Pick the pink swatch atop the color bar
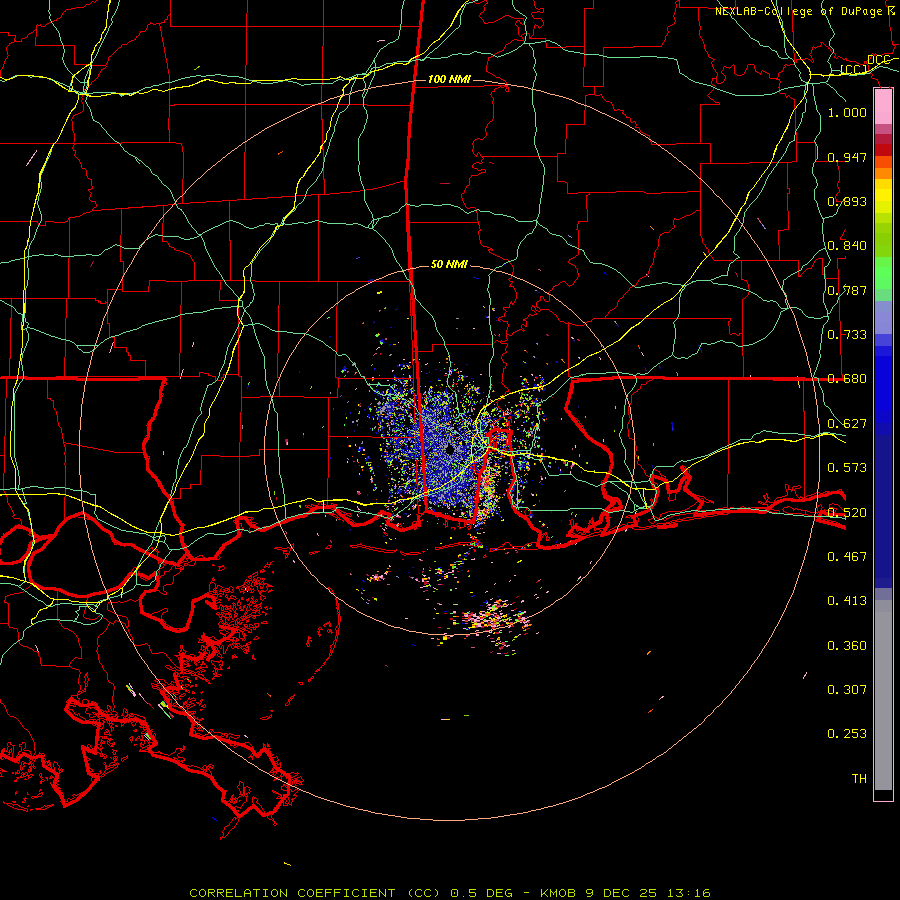This screenshot has height=900, width=900. pos(883,107)
